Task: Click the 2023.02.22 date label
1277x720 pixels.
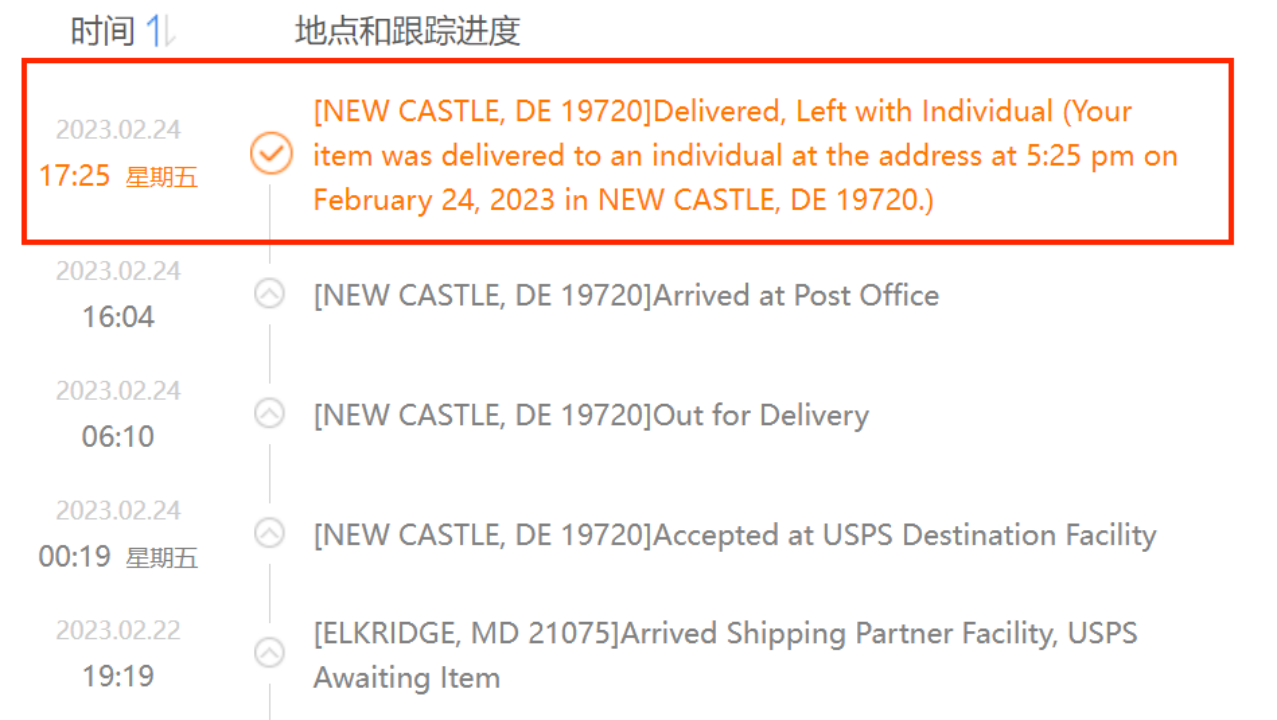Action: pyautogui.click(x=118, y=631)
